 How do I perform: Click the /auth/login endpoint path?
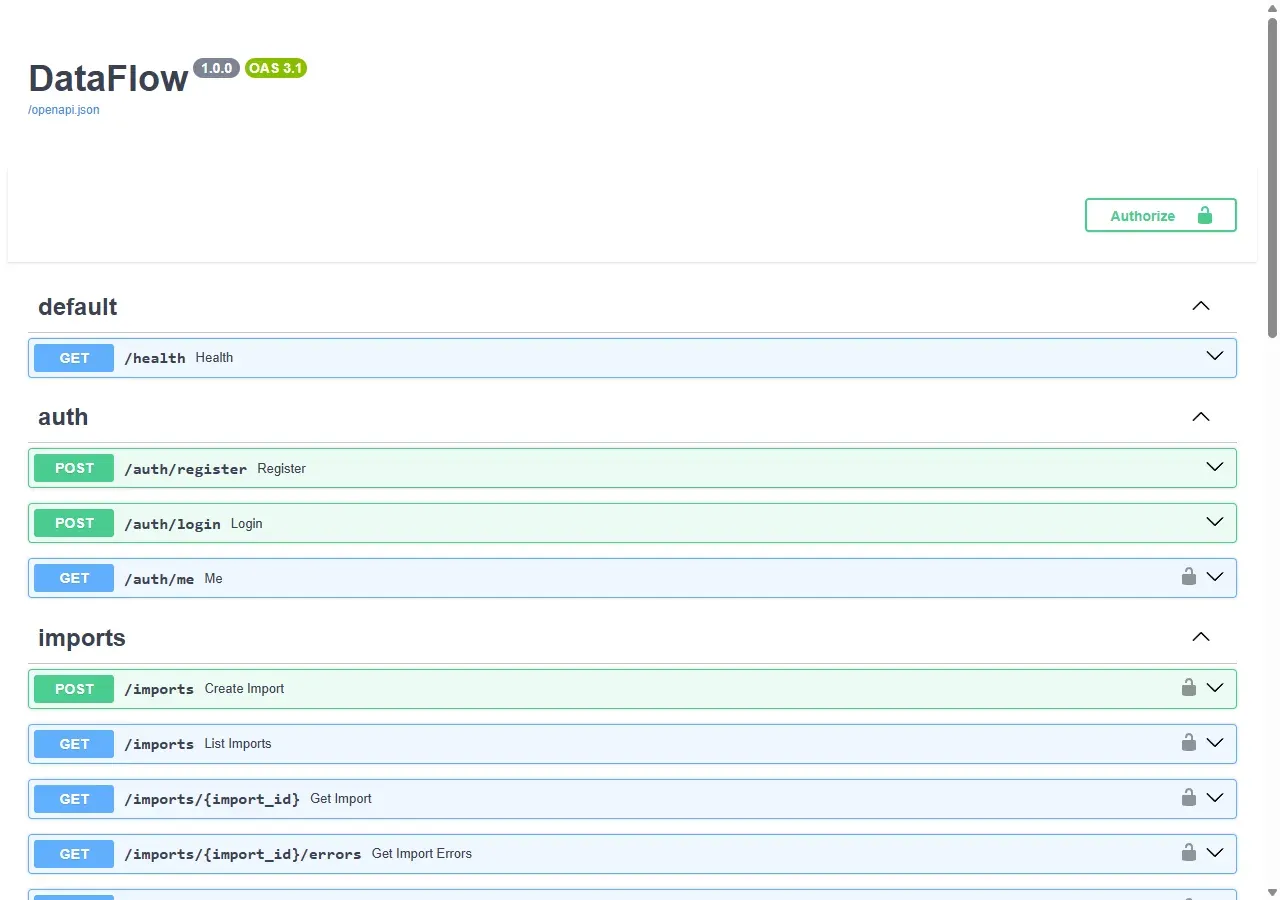(172, 524)
